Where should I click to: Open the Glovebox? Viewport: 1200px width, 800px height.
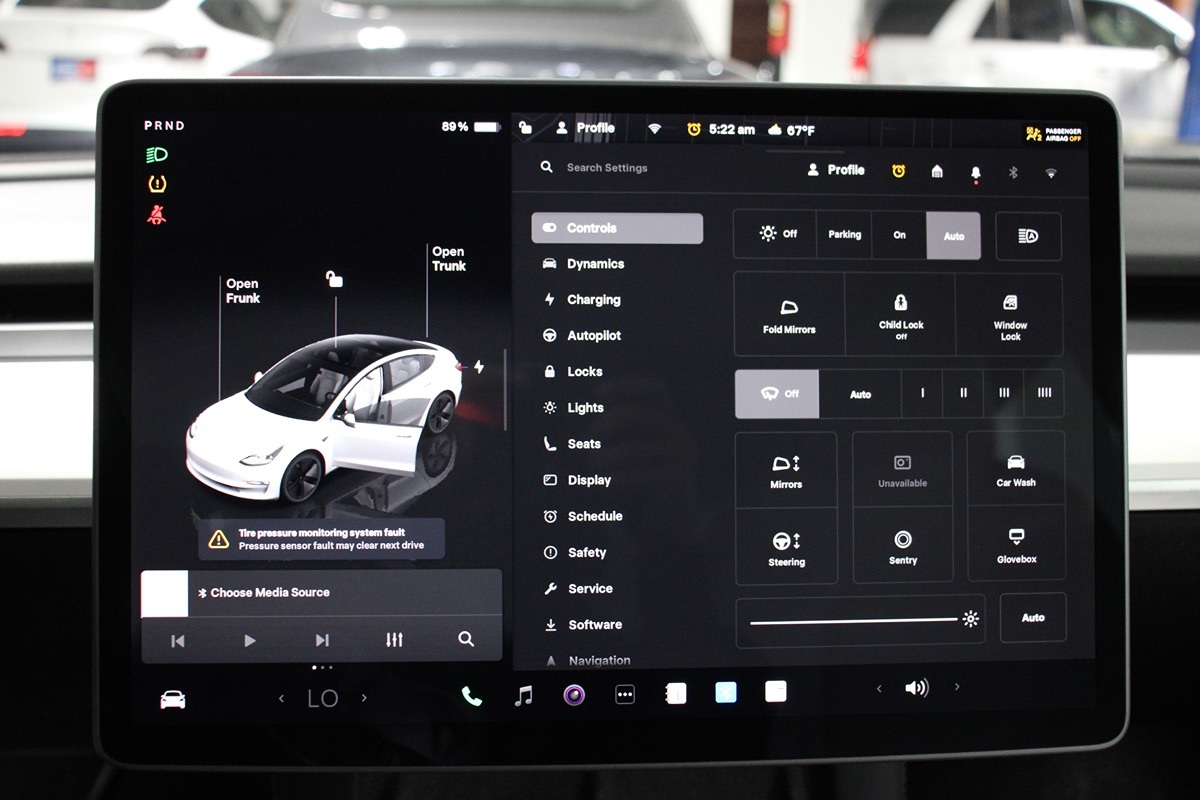pos(1016,544)
